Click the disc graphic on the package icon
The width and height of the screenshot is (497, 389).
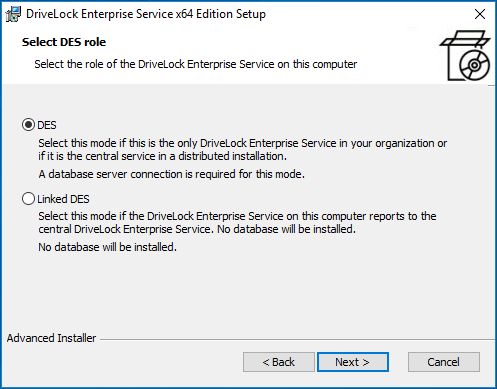475,65
